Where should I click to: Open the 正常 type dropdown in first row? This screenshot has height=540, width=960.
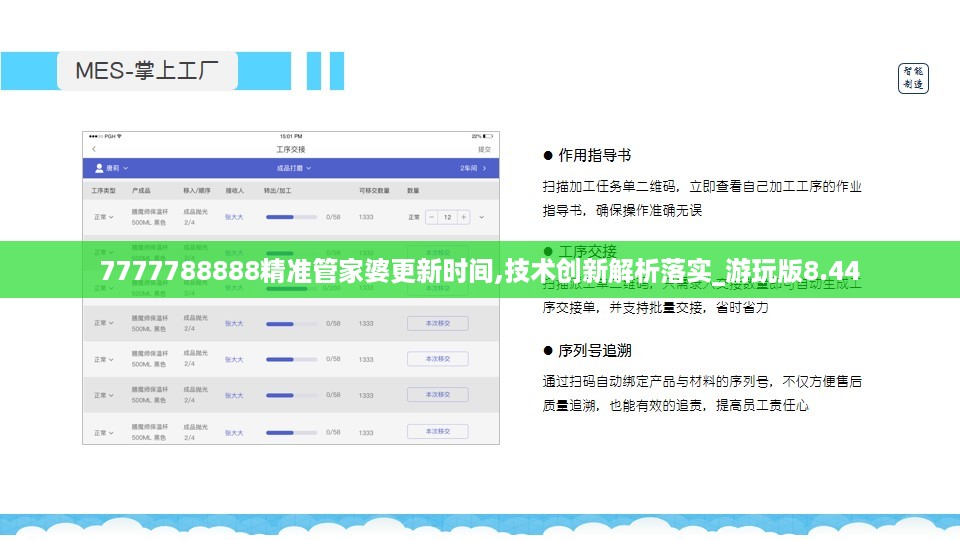tap(103, 217)
